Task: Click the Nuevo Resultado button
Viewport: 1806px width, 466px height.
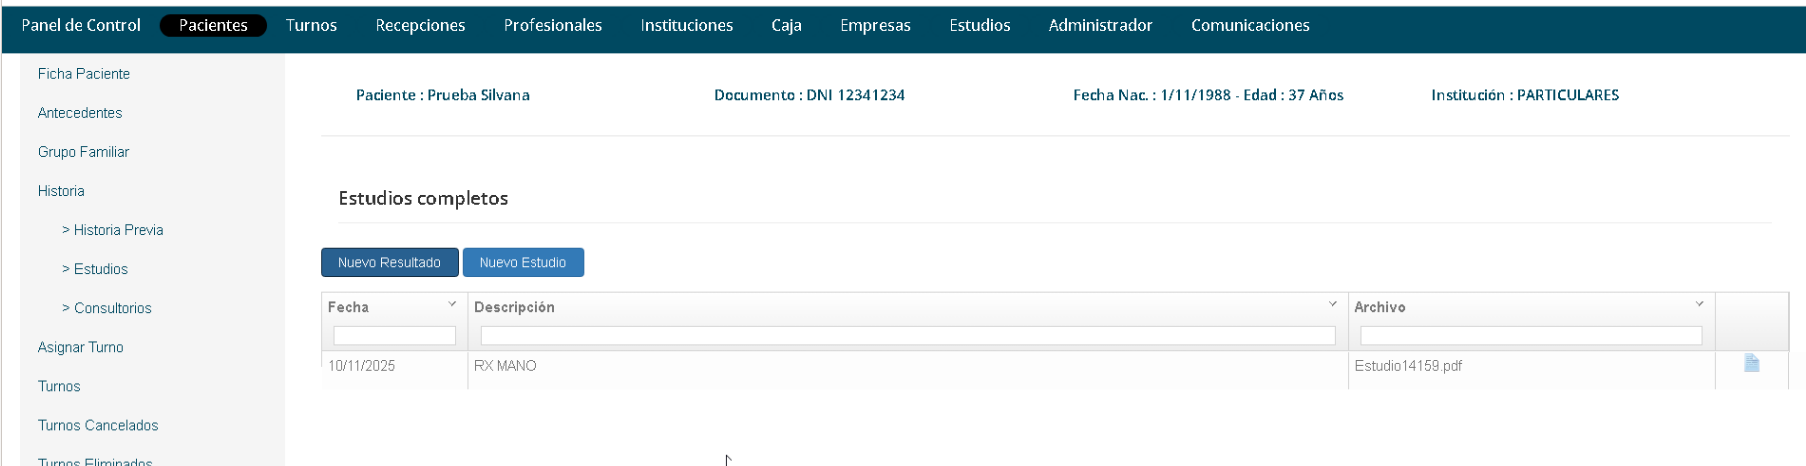Action: [x=389, y=262]
